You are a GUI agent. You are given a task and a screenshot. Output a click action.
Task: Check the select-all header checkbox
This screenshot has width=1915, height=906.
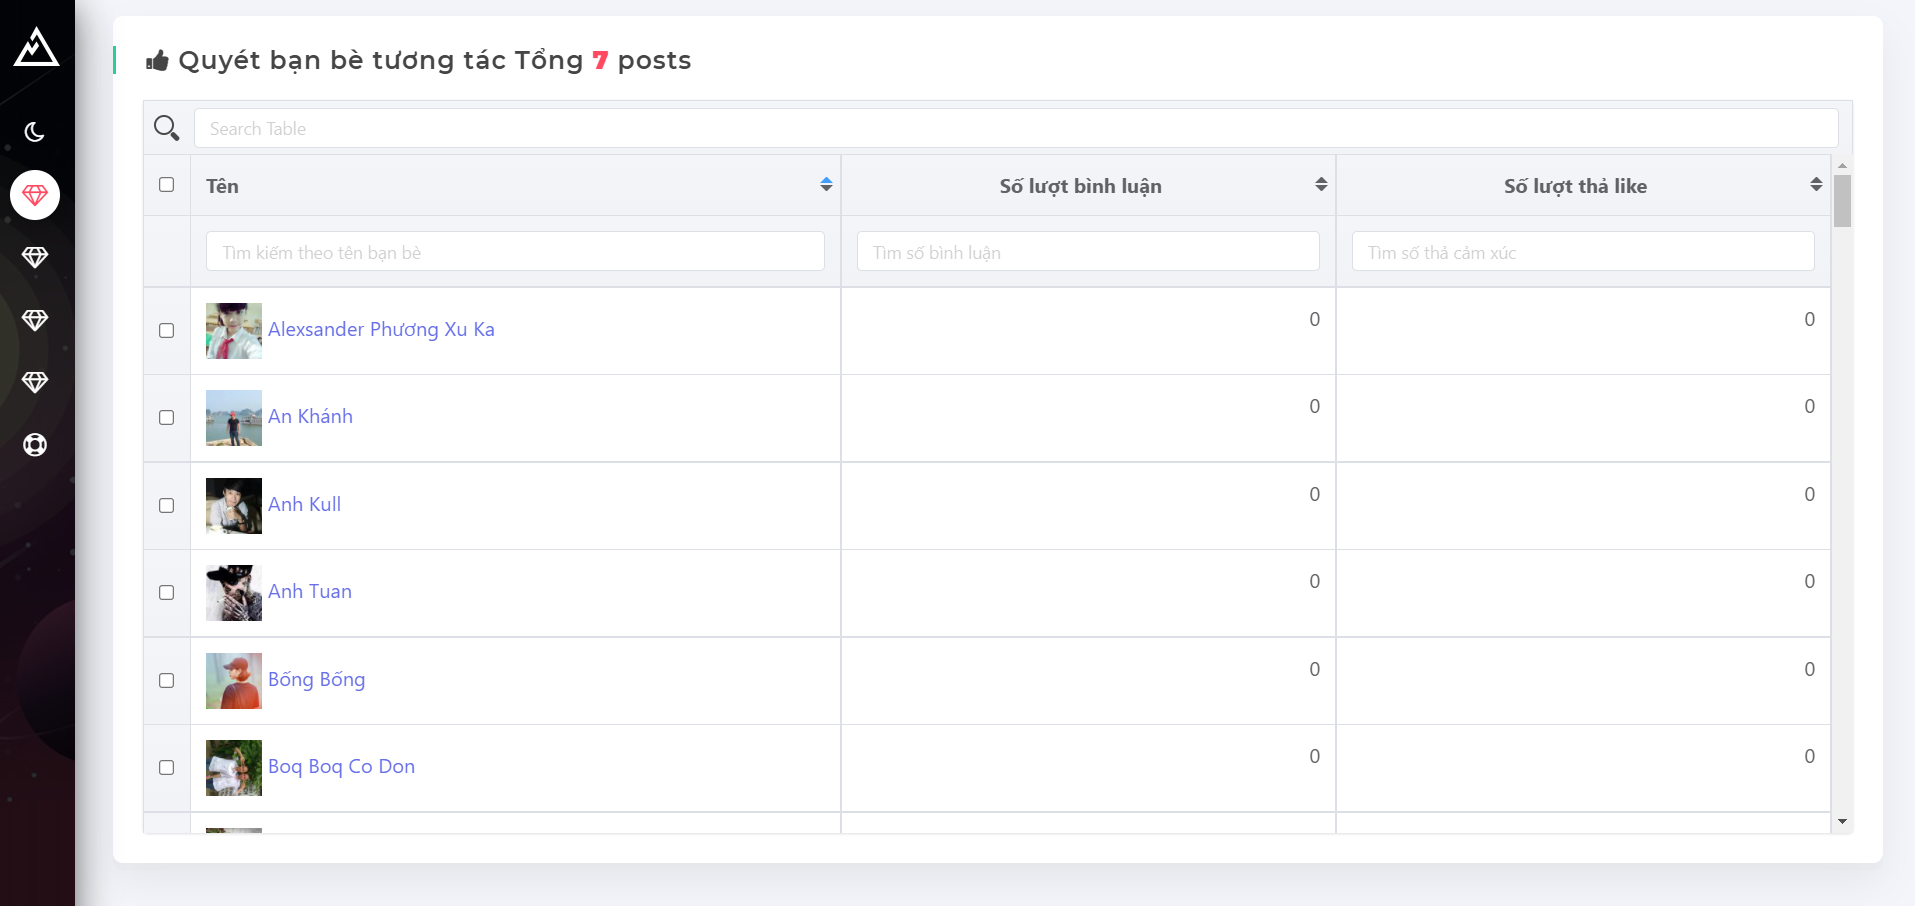point(167,185)
